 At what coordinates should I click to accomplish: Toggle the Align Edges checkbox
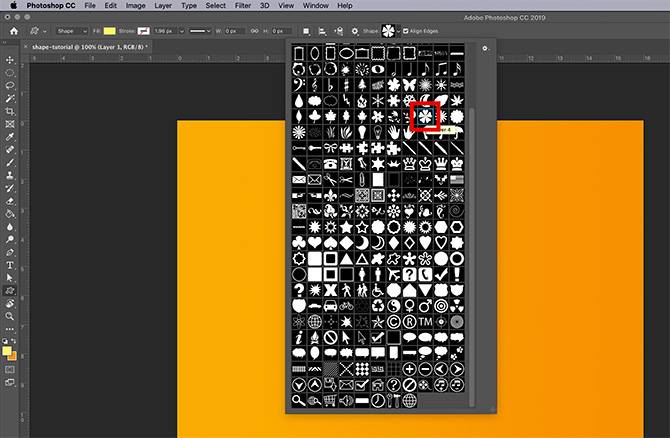point(406,31)
